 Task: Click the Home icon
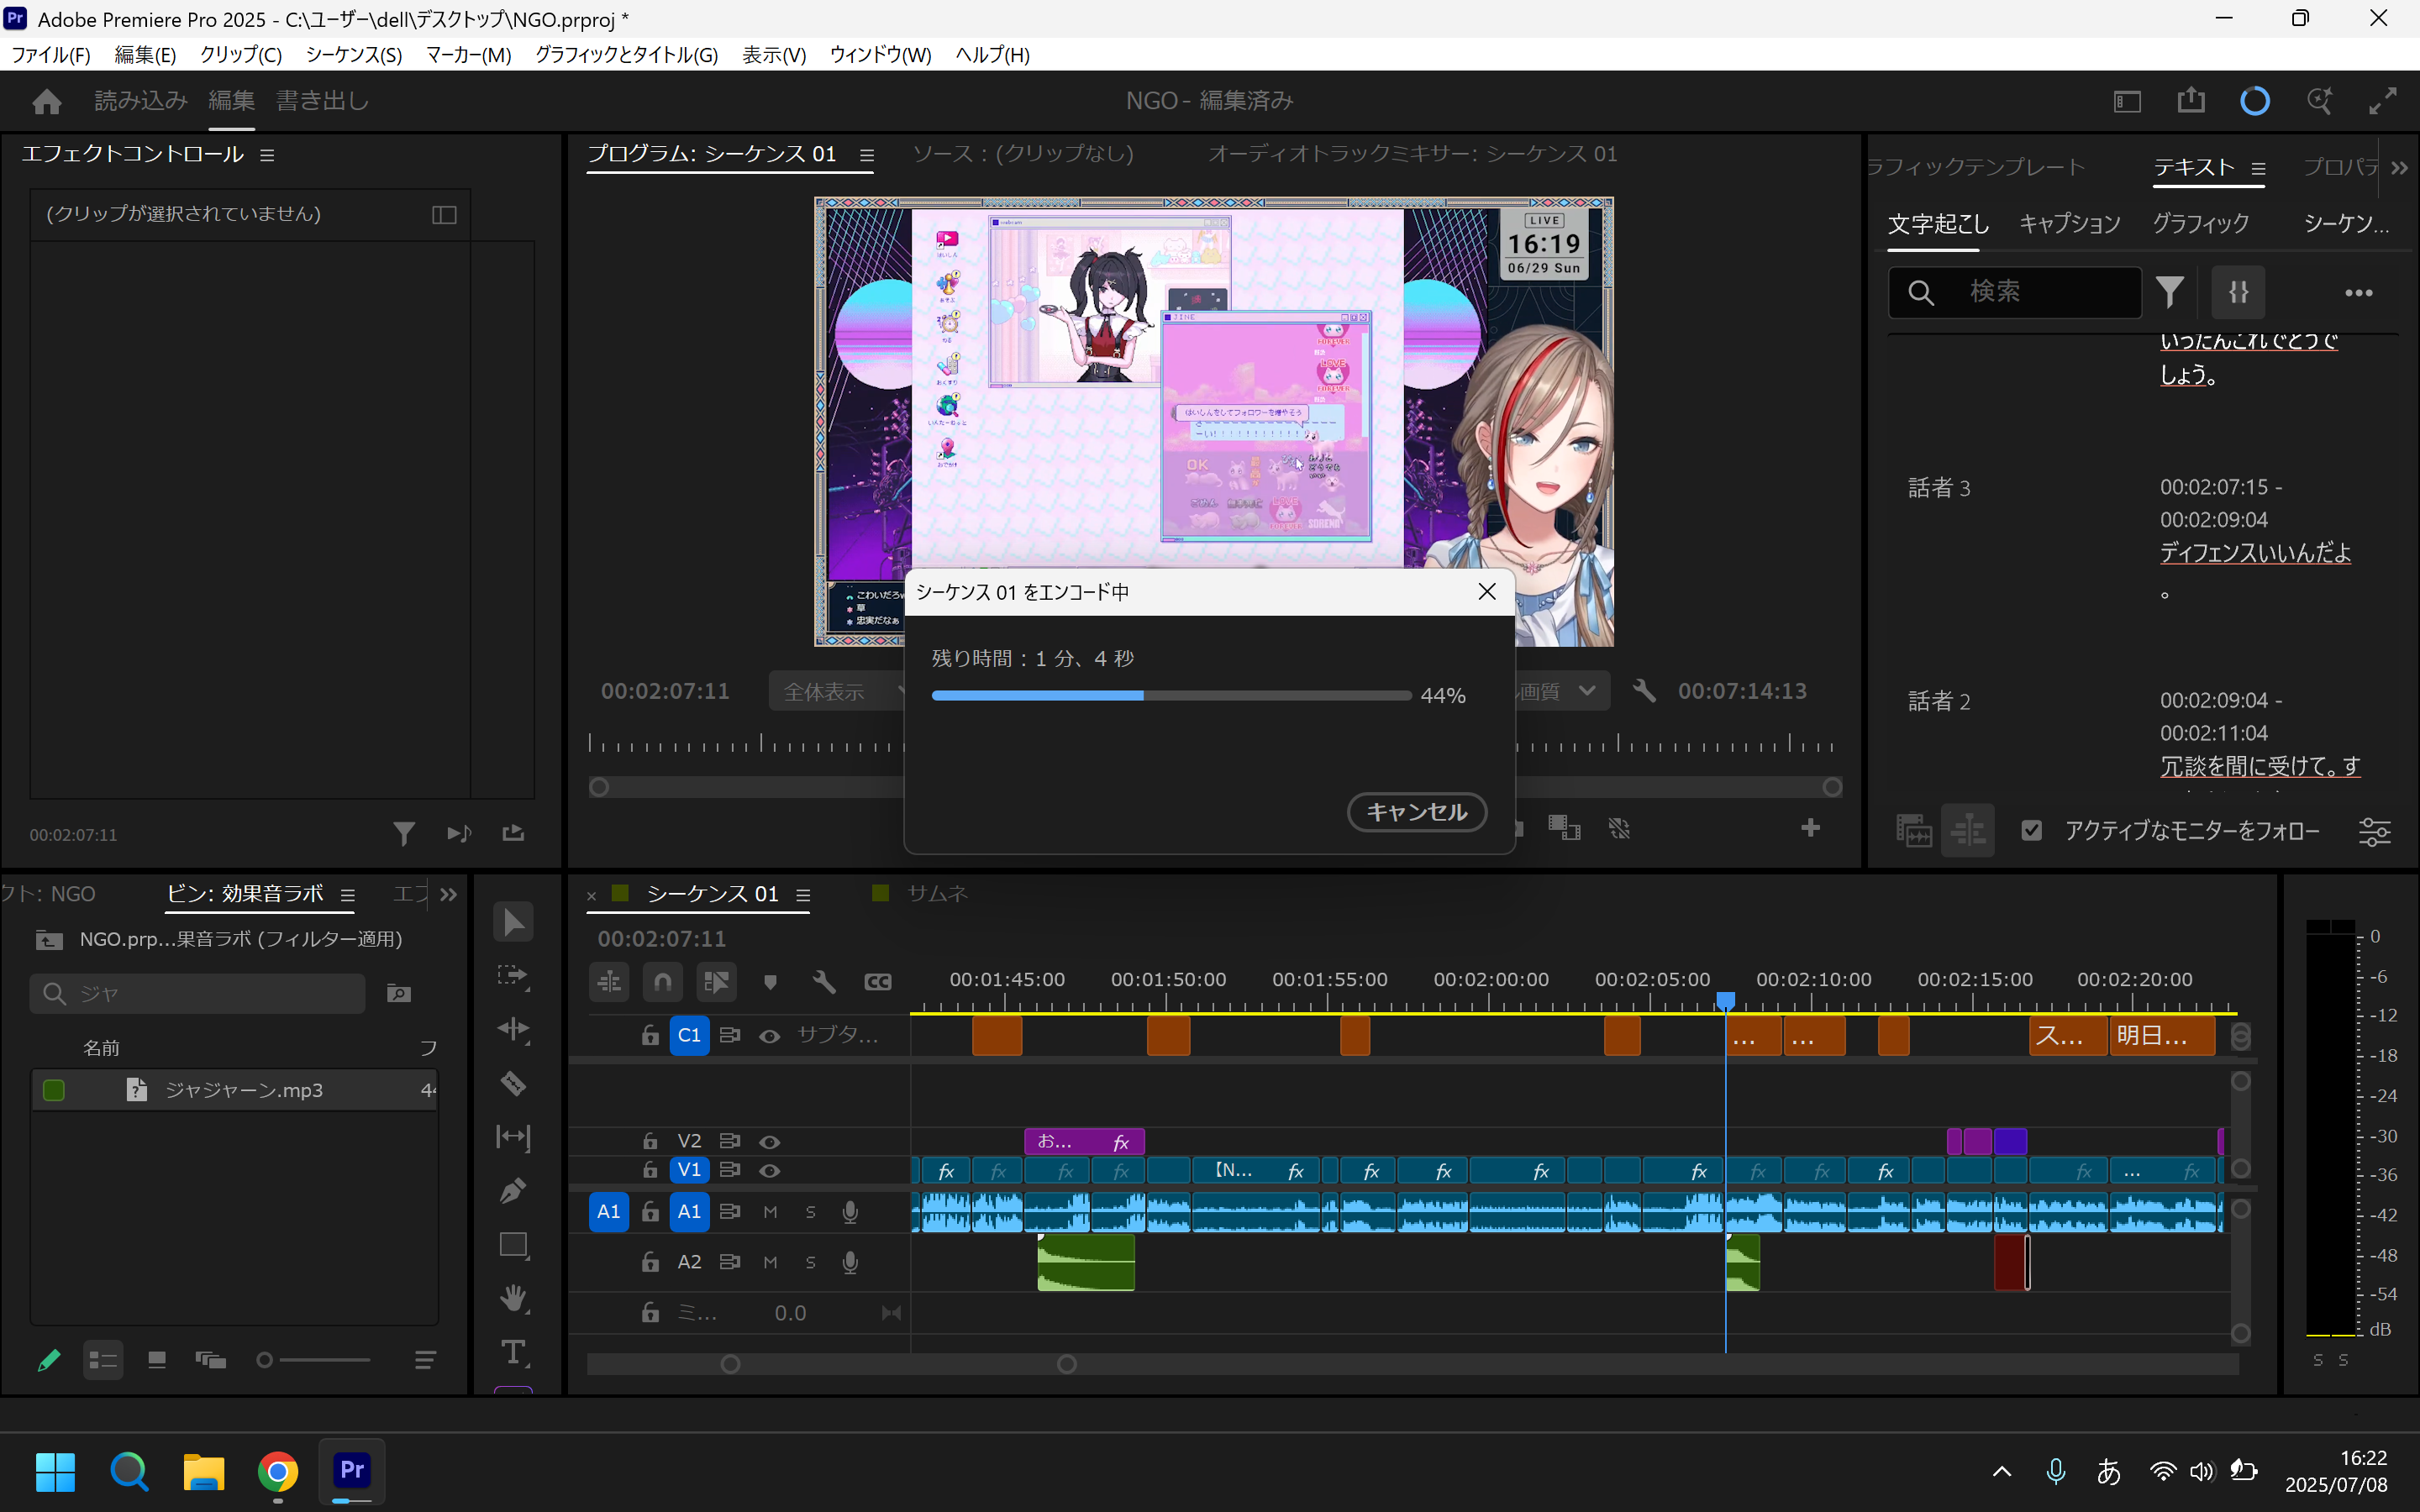[x=46, y=101]
